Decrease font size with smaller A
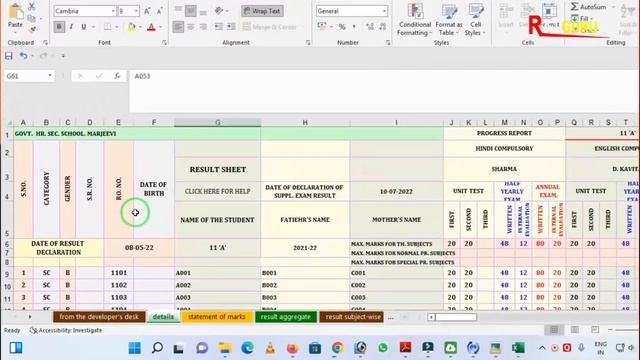640x360 pixels. (x=160, y=11)
